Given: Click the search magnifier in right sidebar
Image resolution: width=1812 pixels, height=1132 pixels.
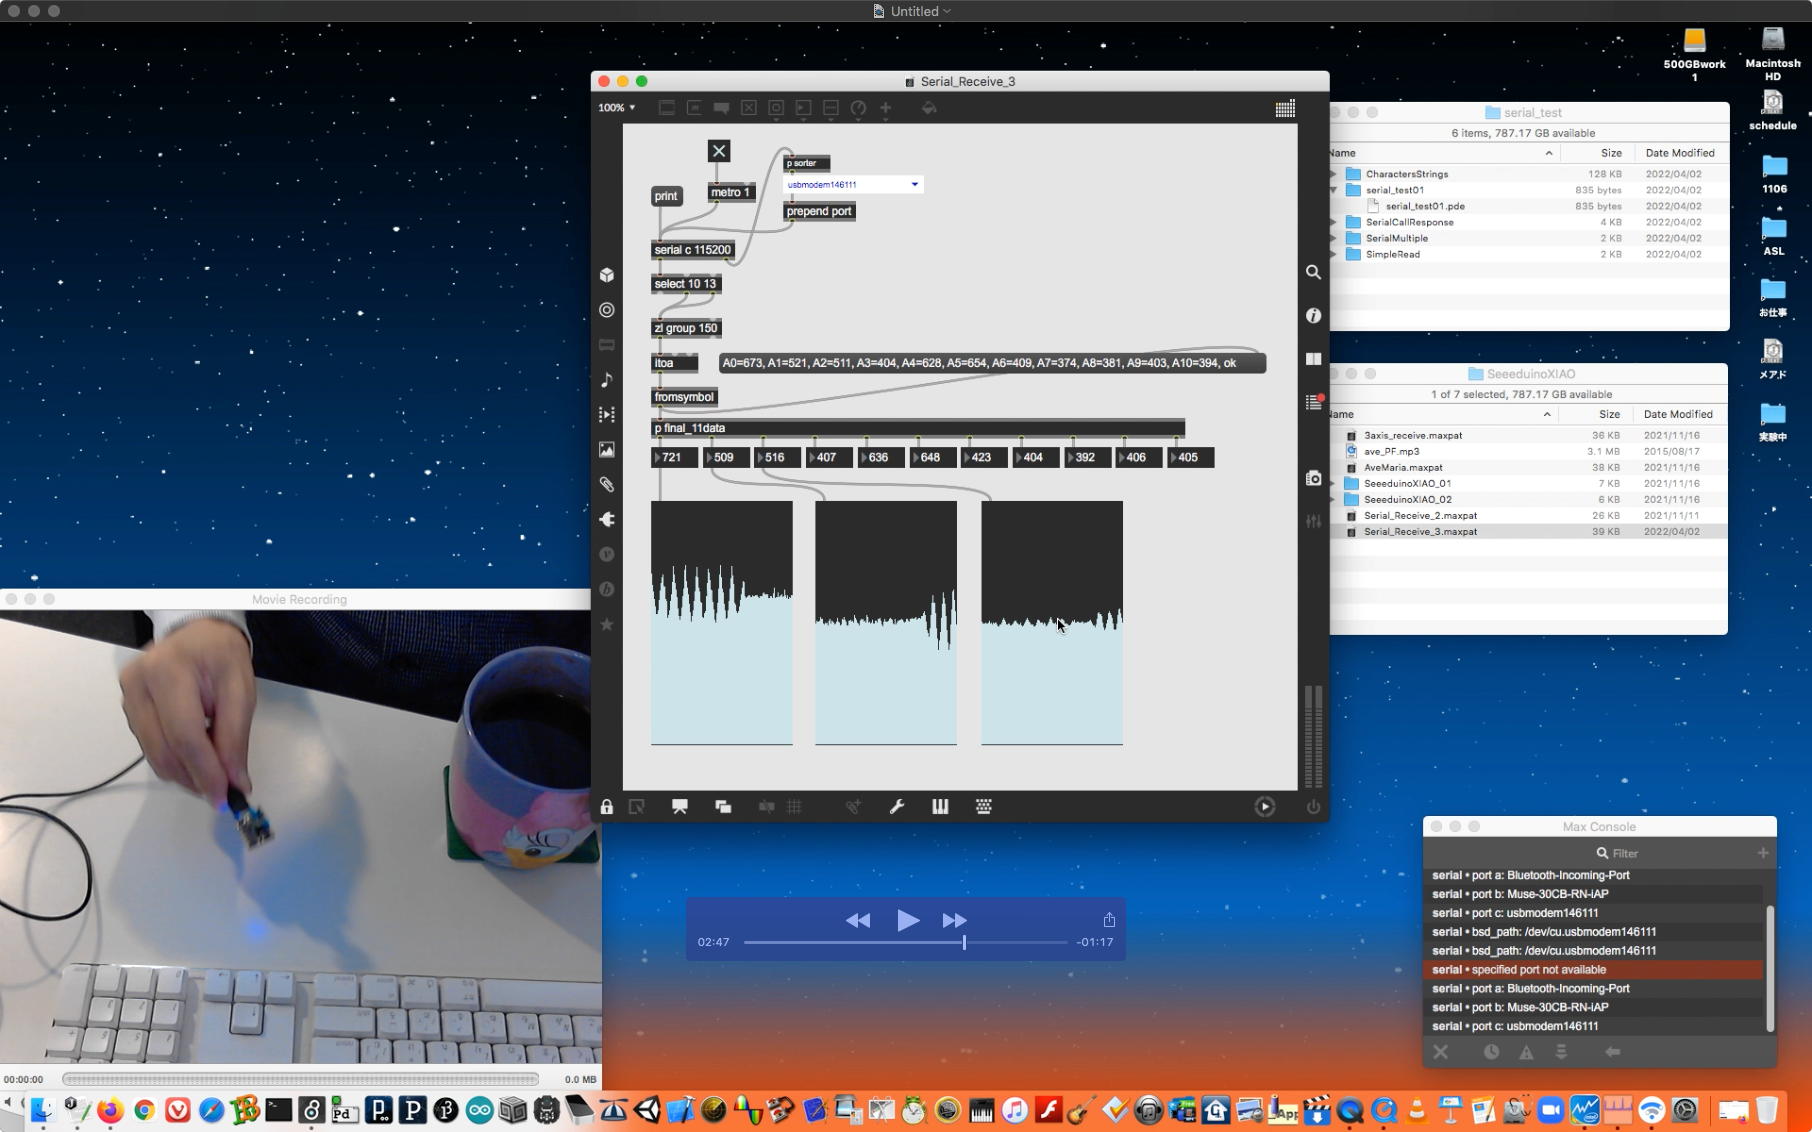Looking at the screenshot, I should pos(1313,273).
